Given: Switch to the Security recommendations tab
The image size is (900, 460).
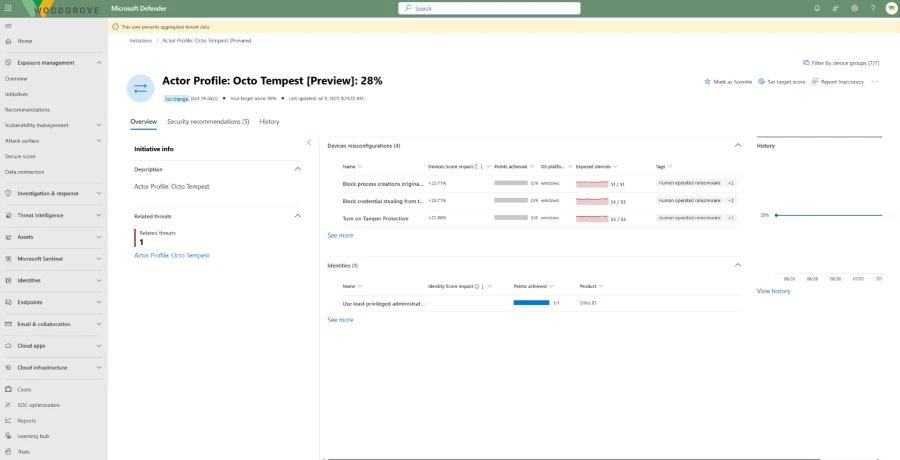Looking at the screenshot, I should tap(208, 122).
